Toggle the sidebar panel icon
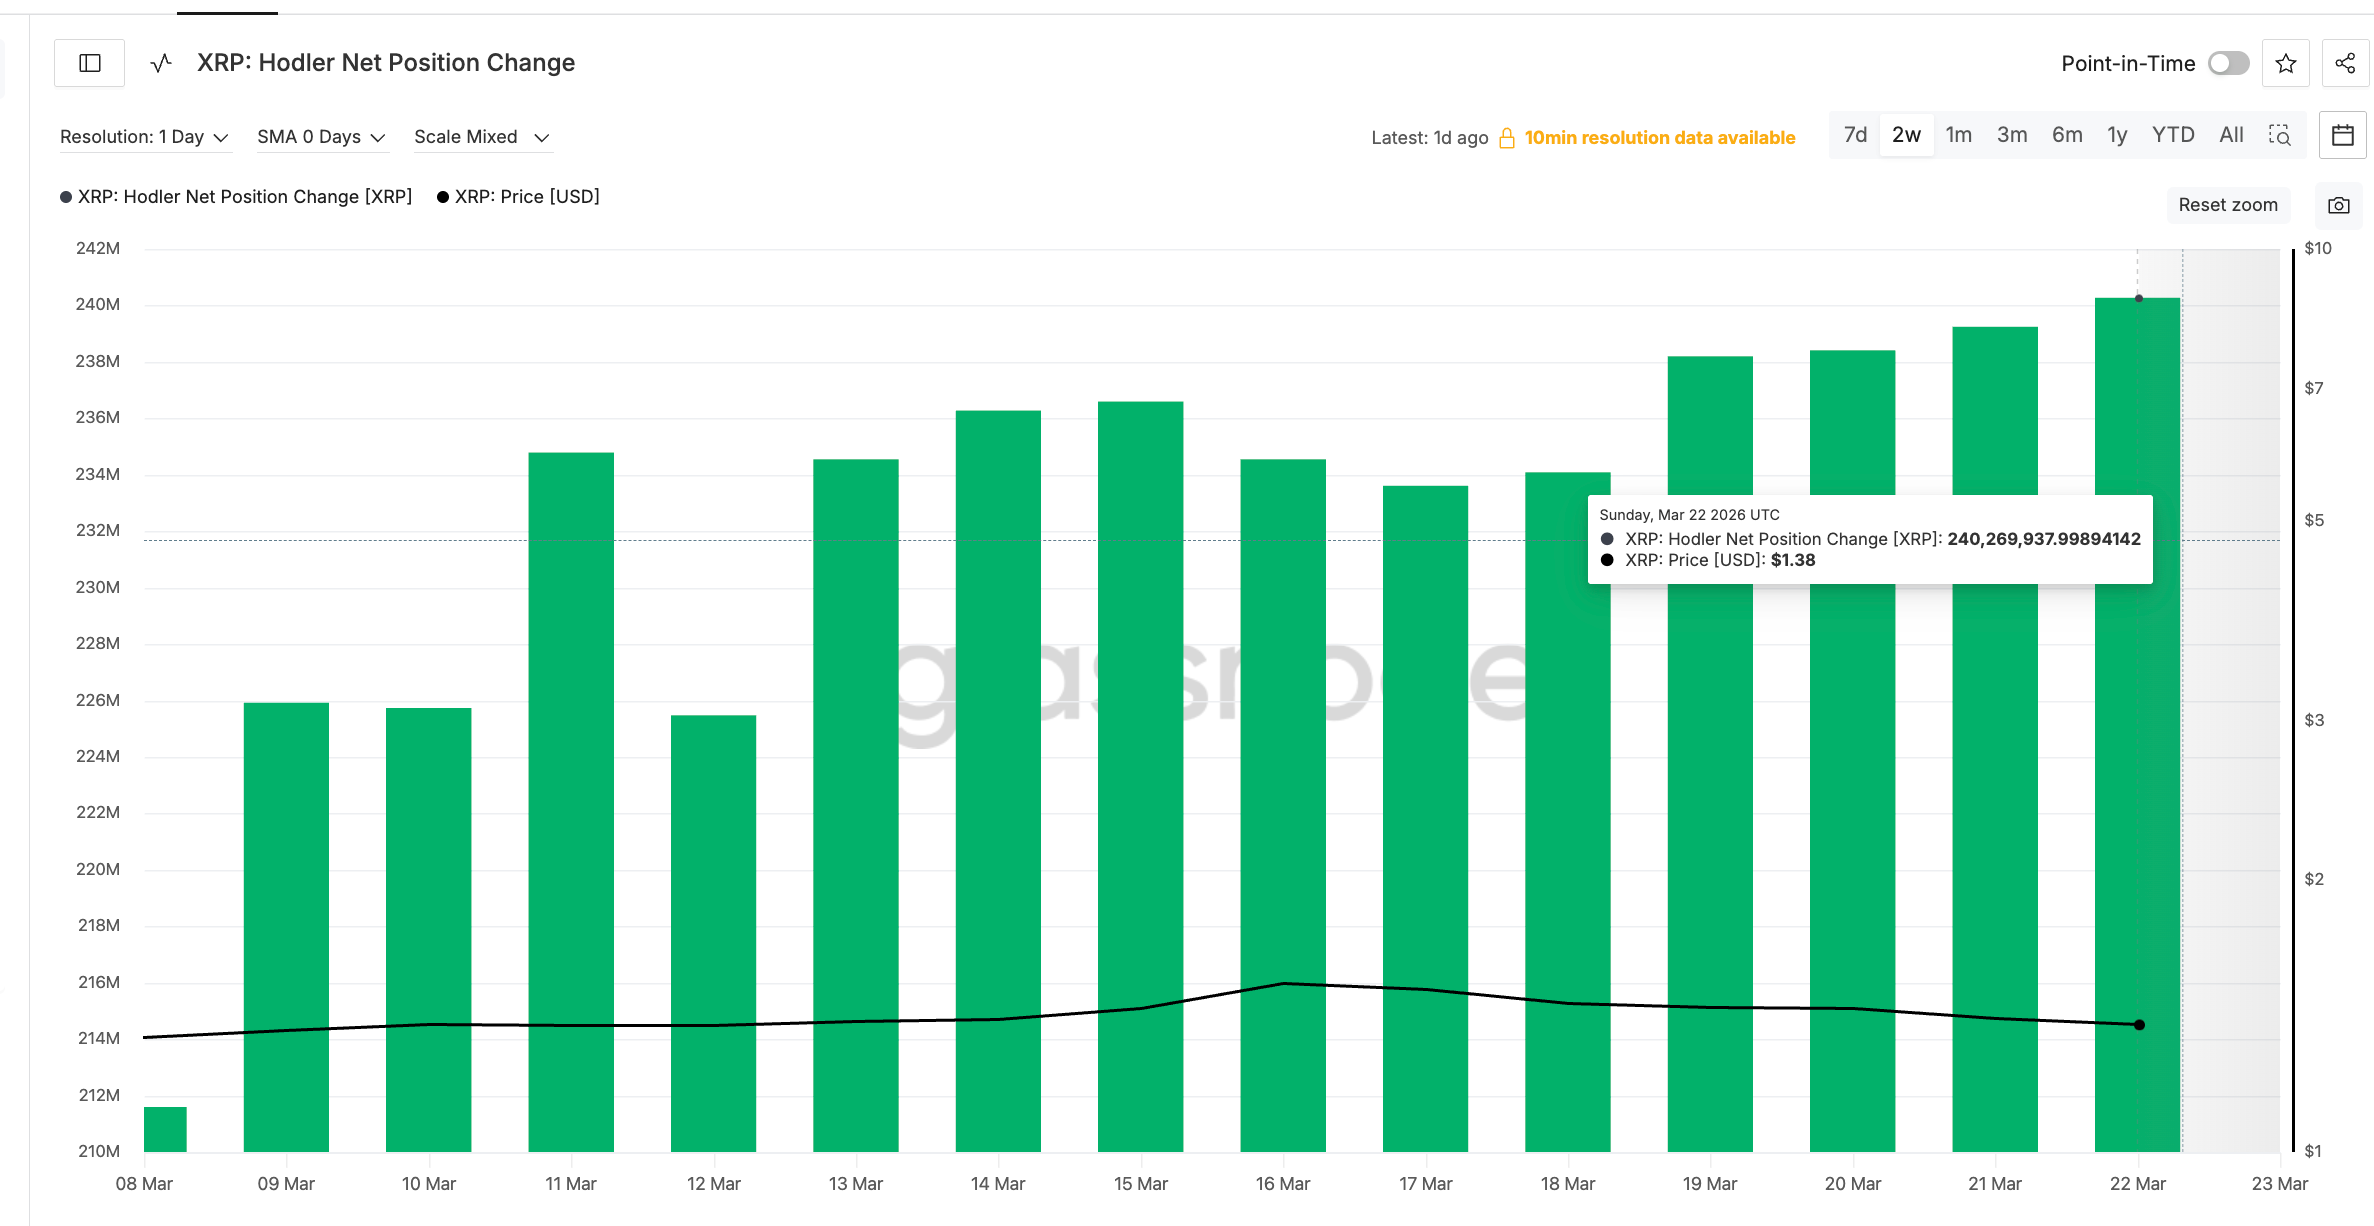The width and height of the screenshot is (2374, 1226). coord(90,63)
